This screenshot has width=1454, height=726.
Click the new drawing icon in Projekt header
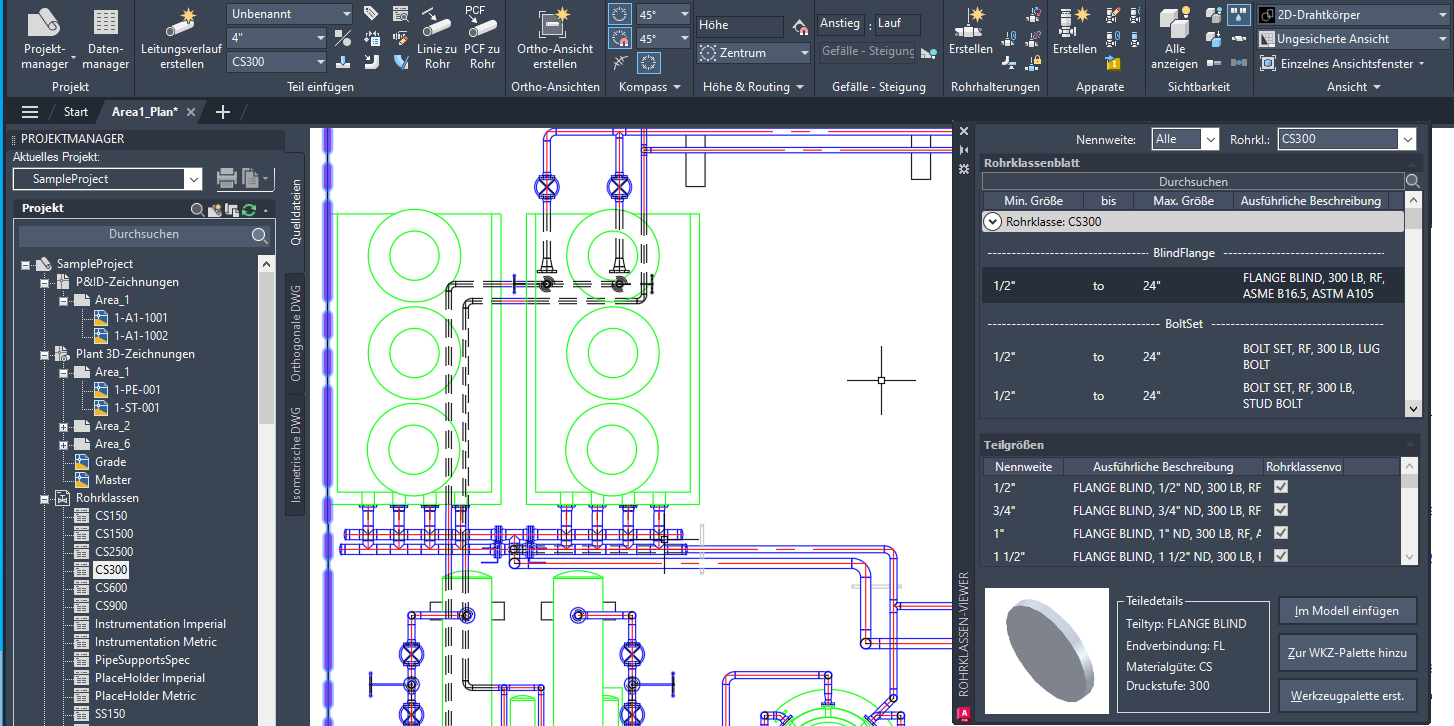[x=214, y=209]
